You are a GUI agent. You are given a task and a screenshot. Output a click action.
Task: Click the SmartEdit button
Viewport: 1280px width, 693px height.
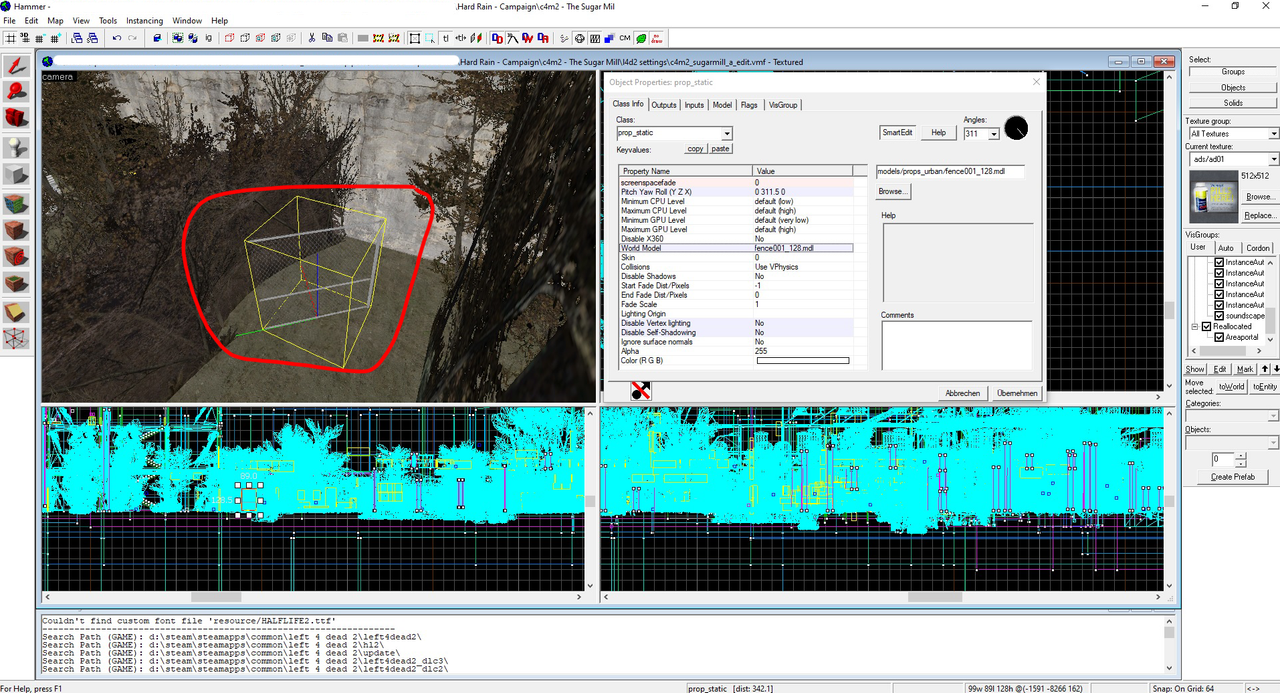tap(897, 132)
